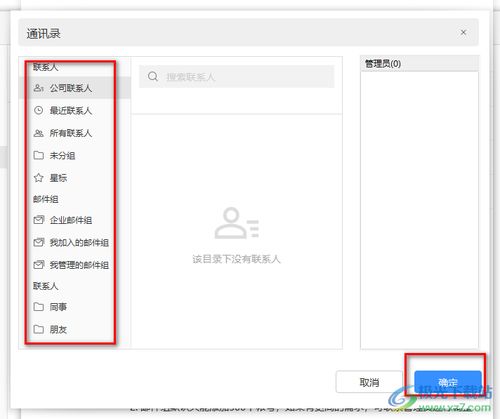The width and height of the screenshot is (500, 419).
Task: Click the person icon beside 公司联系人
Action: coord(39,88)
